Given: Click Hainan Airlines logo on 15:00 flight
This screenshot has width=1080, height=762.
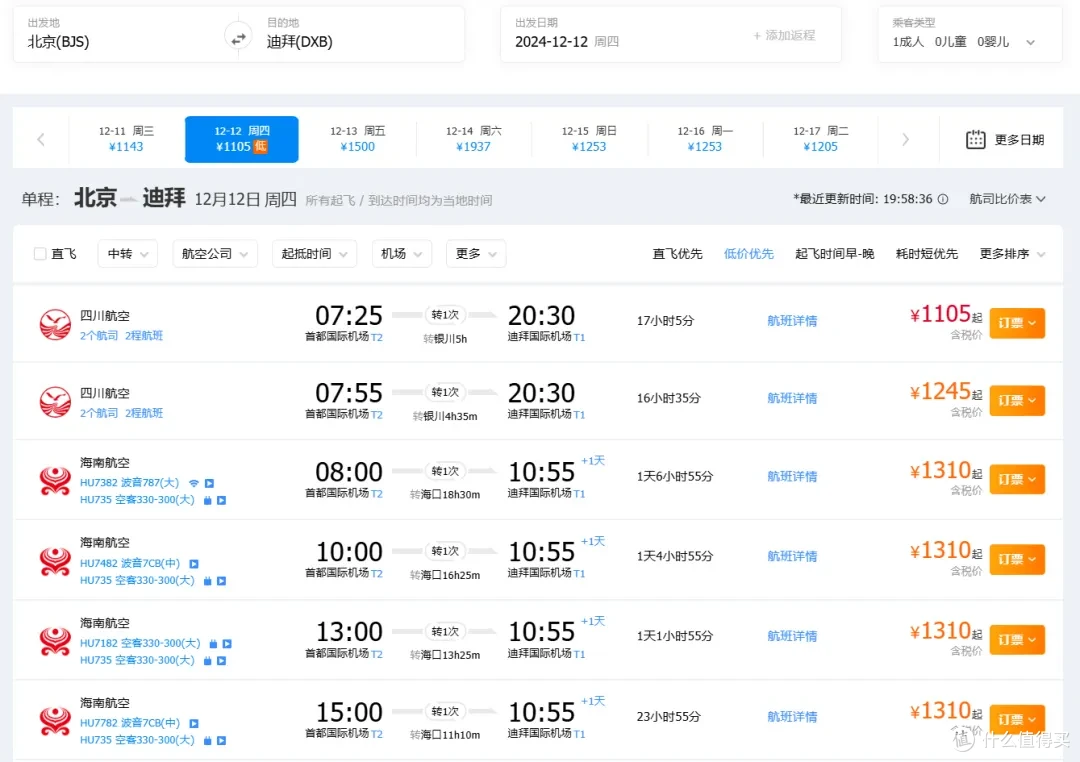Looking at the screenshot, I should (55, 721).
